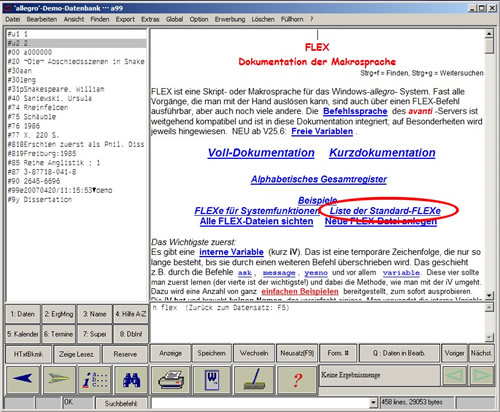The width and height of the screenshot is (500, 412).
Task: Click the W document export icon
Action: click(x=212, y=380)
